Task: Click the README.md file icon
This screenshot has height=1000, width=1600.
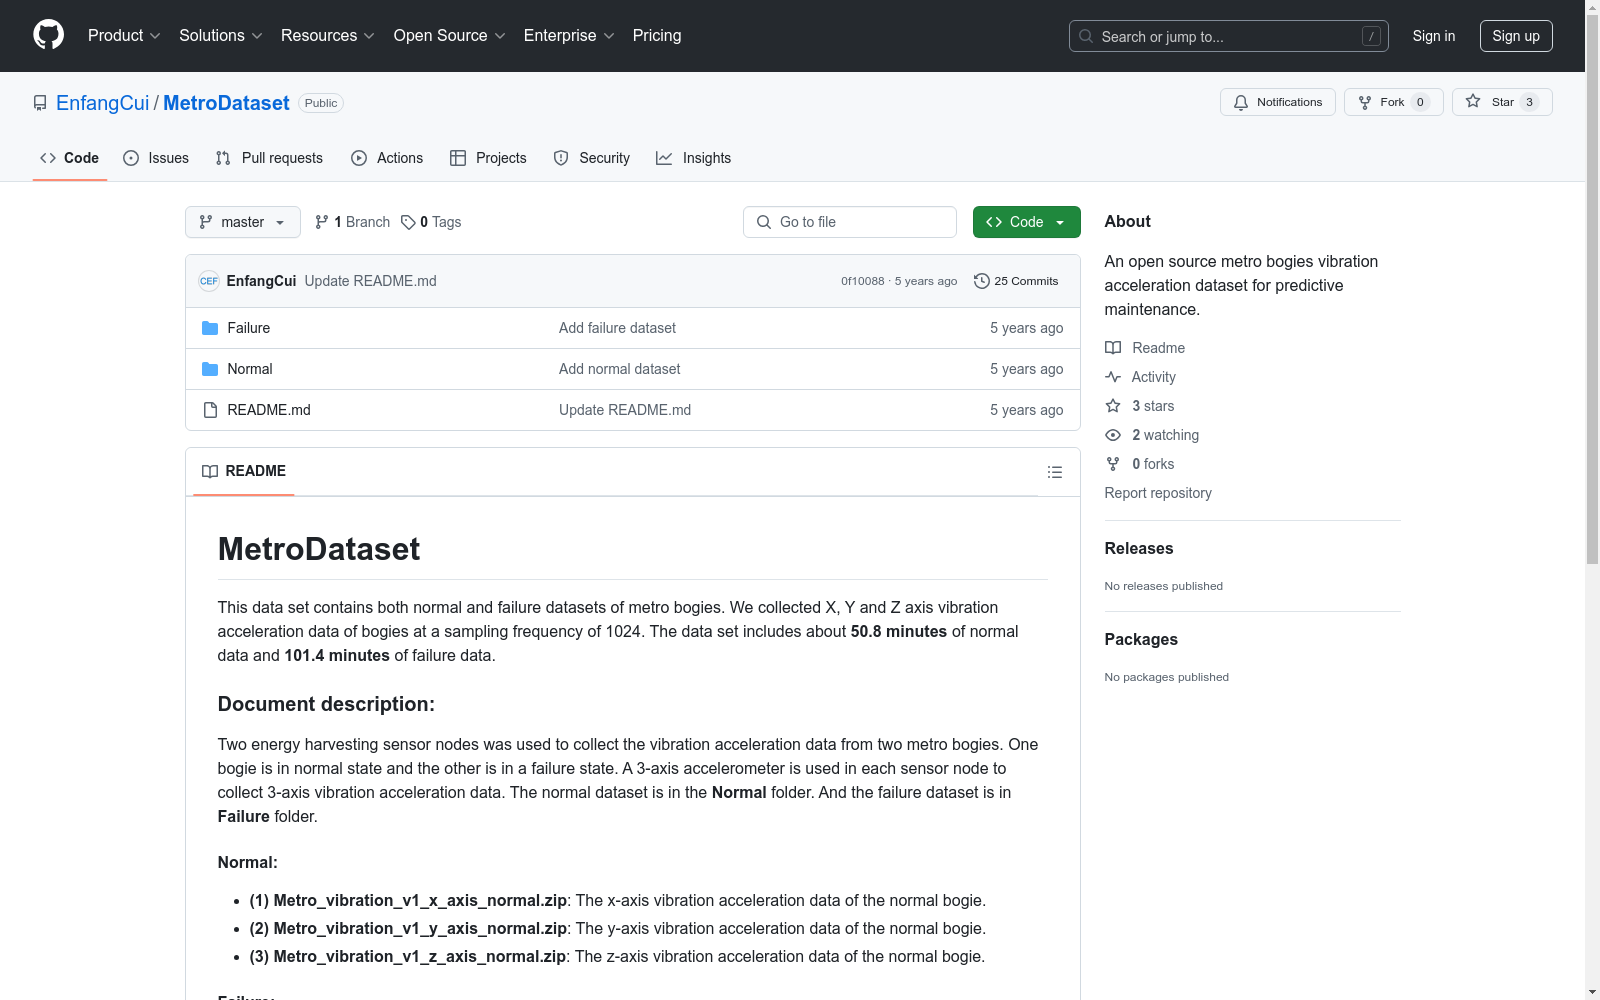Action: pyautogui.click(x=210, y=410)
